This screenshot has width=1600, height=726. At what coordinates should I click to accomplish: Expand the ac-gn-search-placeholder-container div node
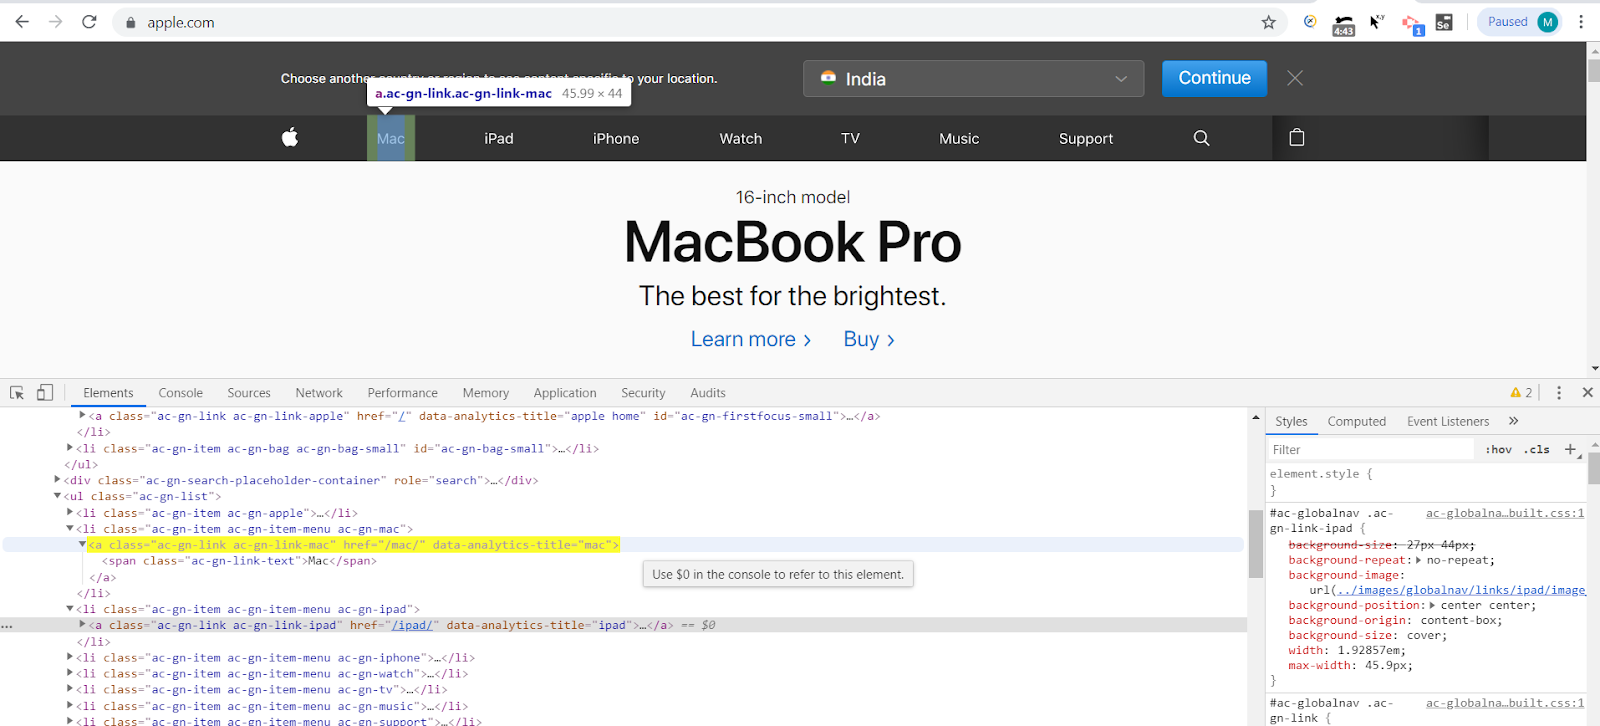click(57, 480)
